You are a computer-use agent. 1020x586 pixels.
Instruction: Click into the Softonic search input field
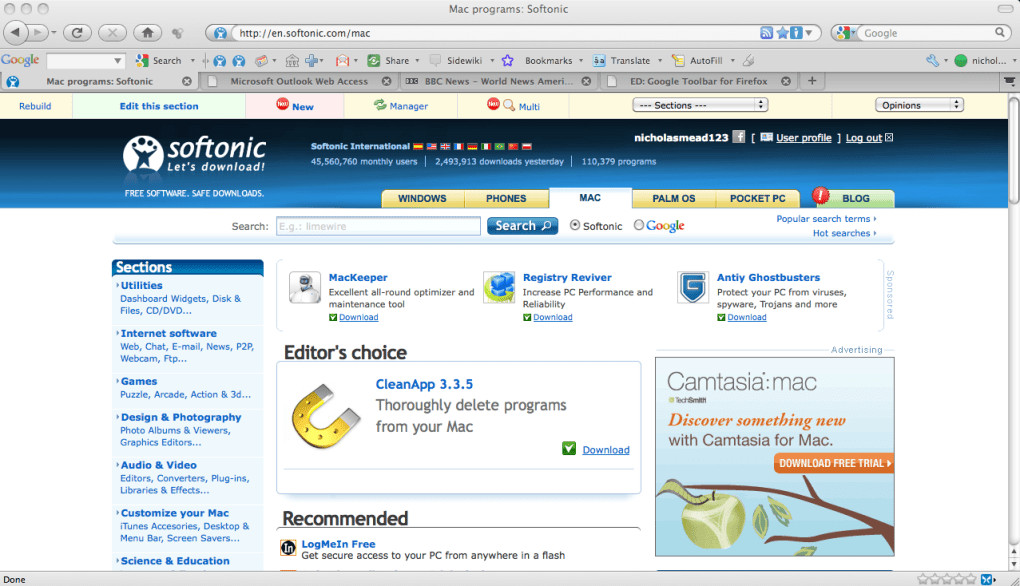click(378, 226)
